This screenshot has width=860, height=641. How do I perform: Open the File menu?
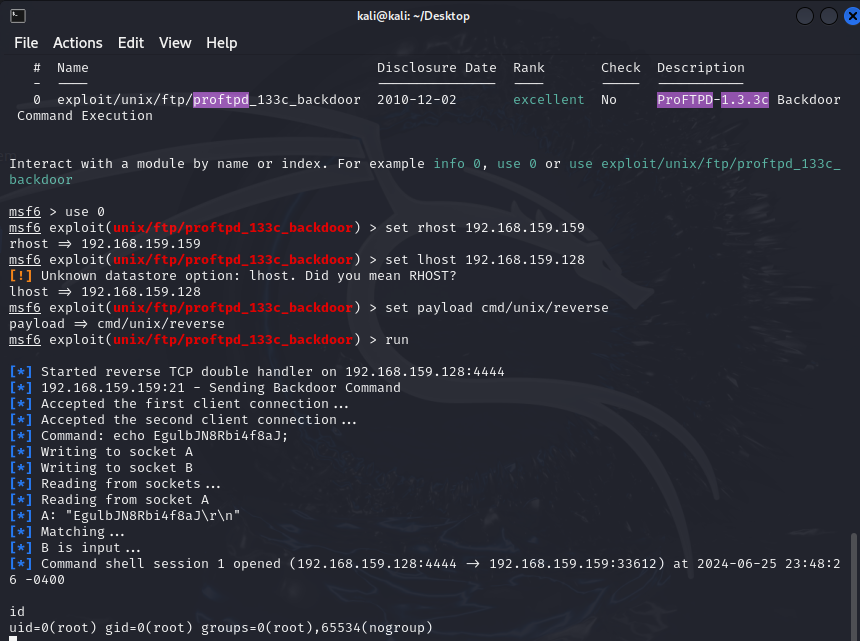(26, 43)
